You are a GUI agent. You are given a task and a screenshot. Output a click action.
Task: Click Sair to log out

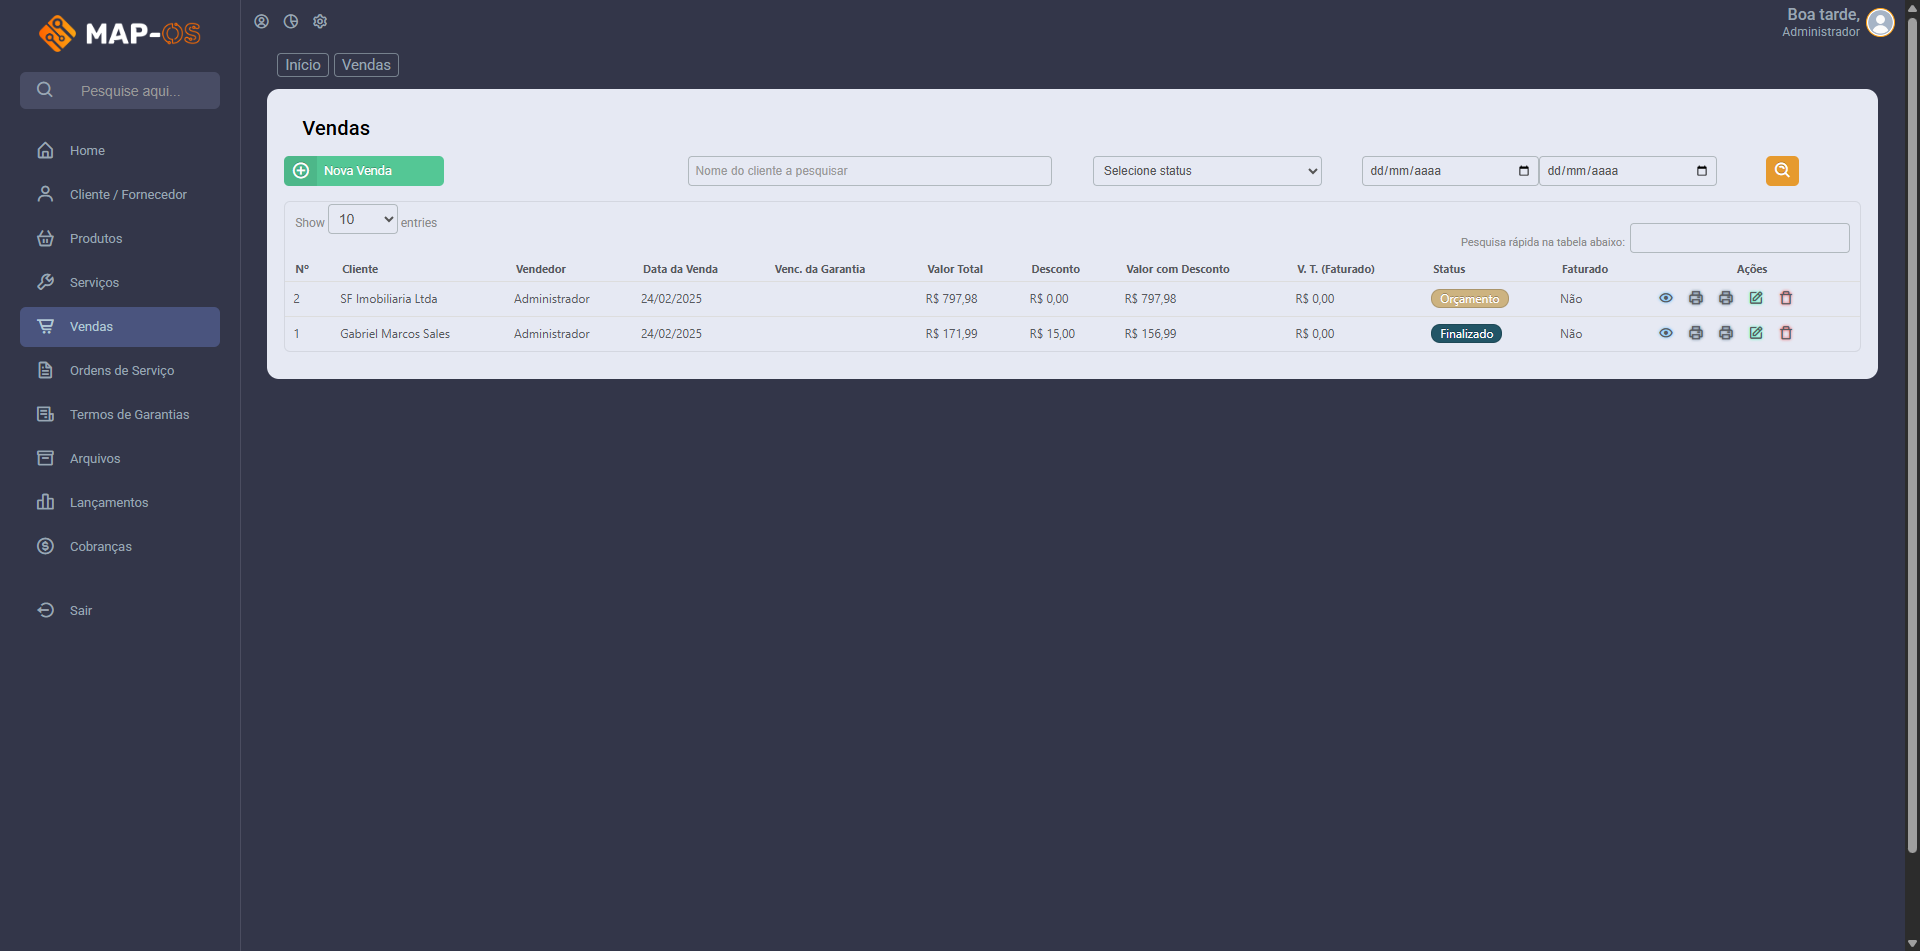(x=120, y=611)
